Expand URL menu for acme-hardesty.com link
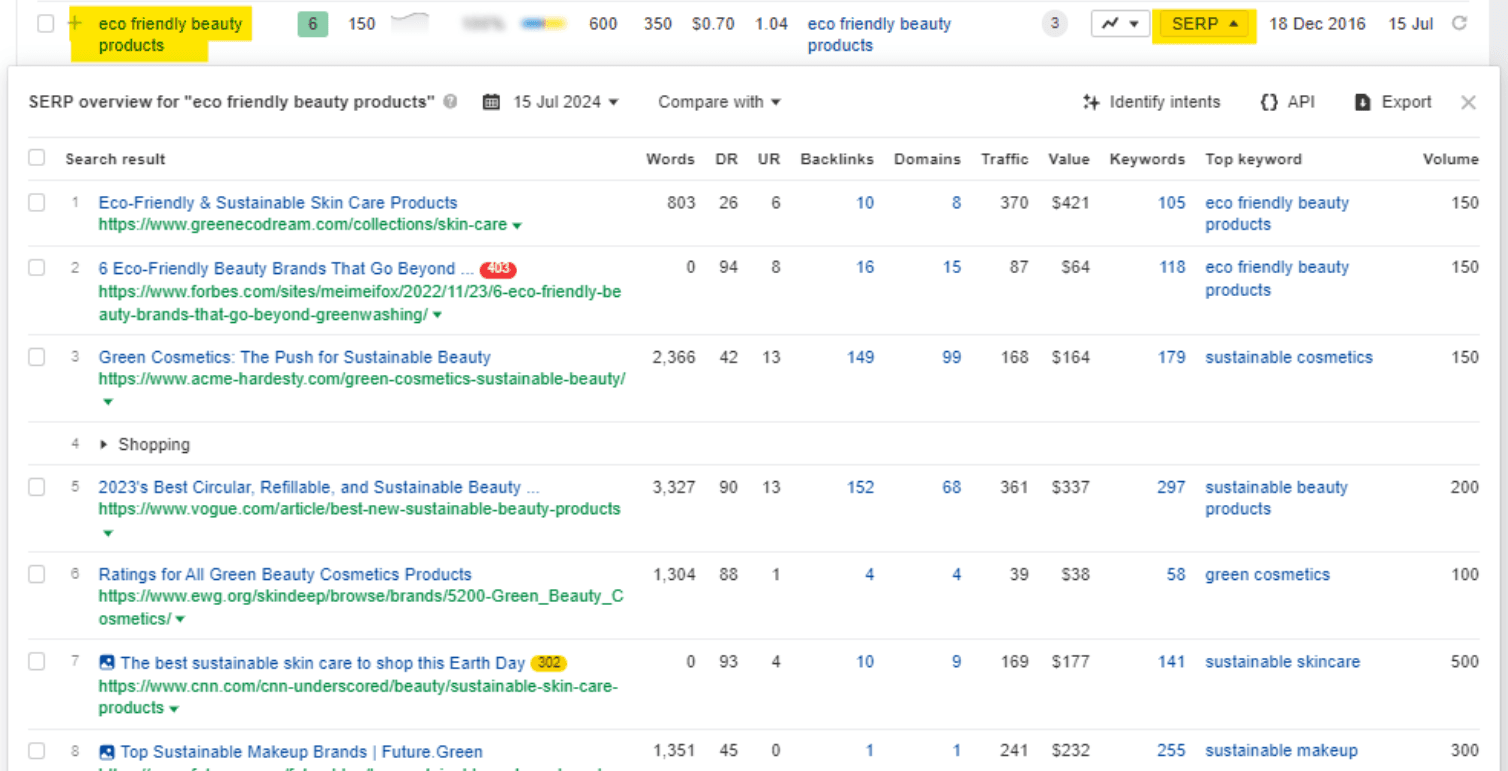This screenshot has height=771, width=1508. click(107, 402)
